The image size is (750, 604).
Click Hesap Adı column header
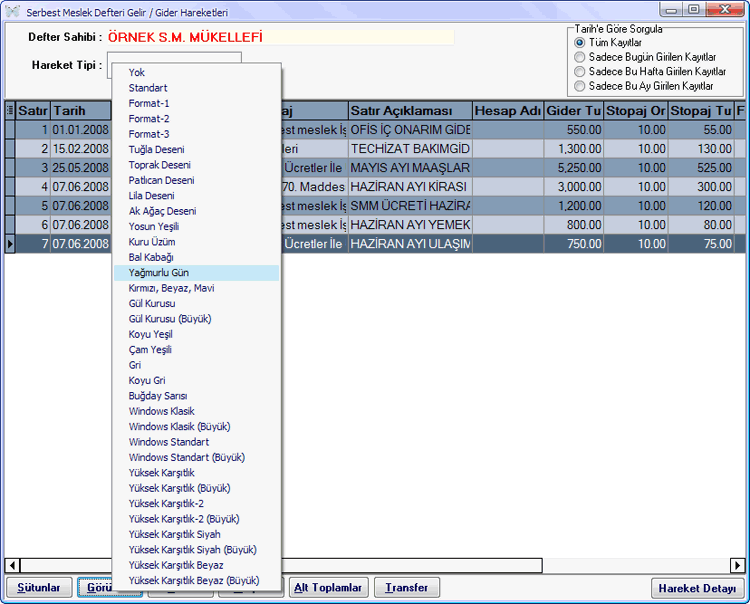point(508,110)
